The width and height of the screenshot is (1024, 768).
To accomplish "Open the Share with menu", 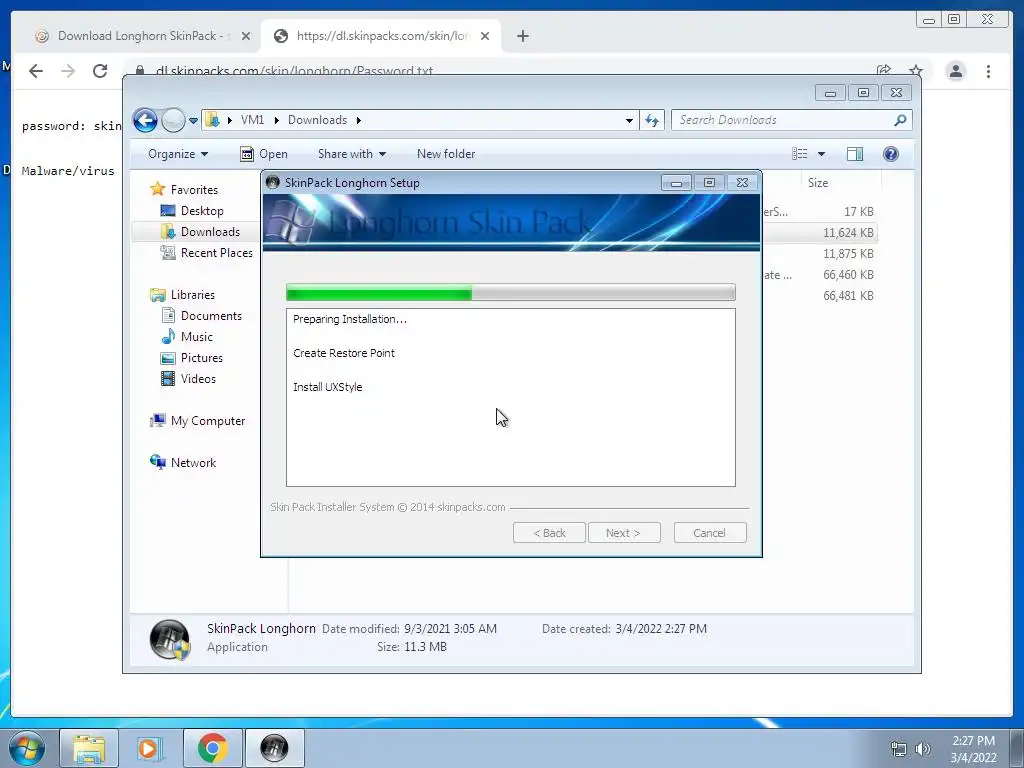I will 352,154.
